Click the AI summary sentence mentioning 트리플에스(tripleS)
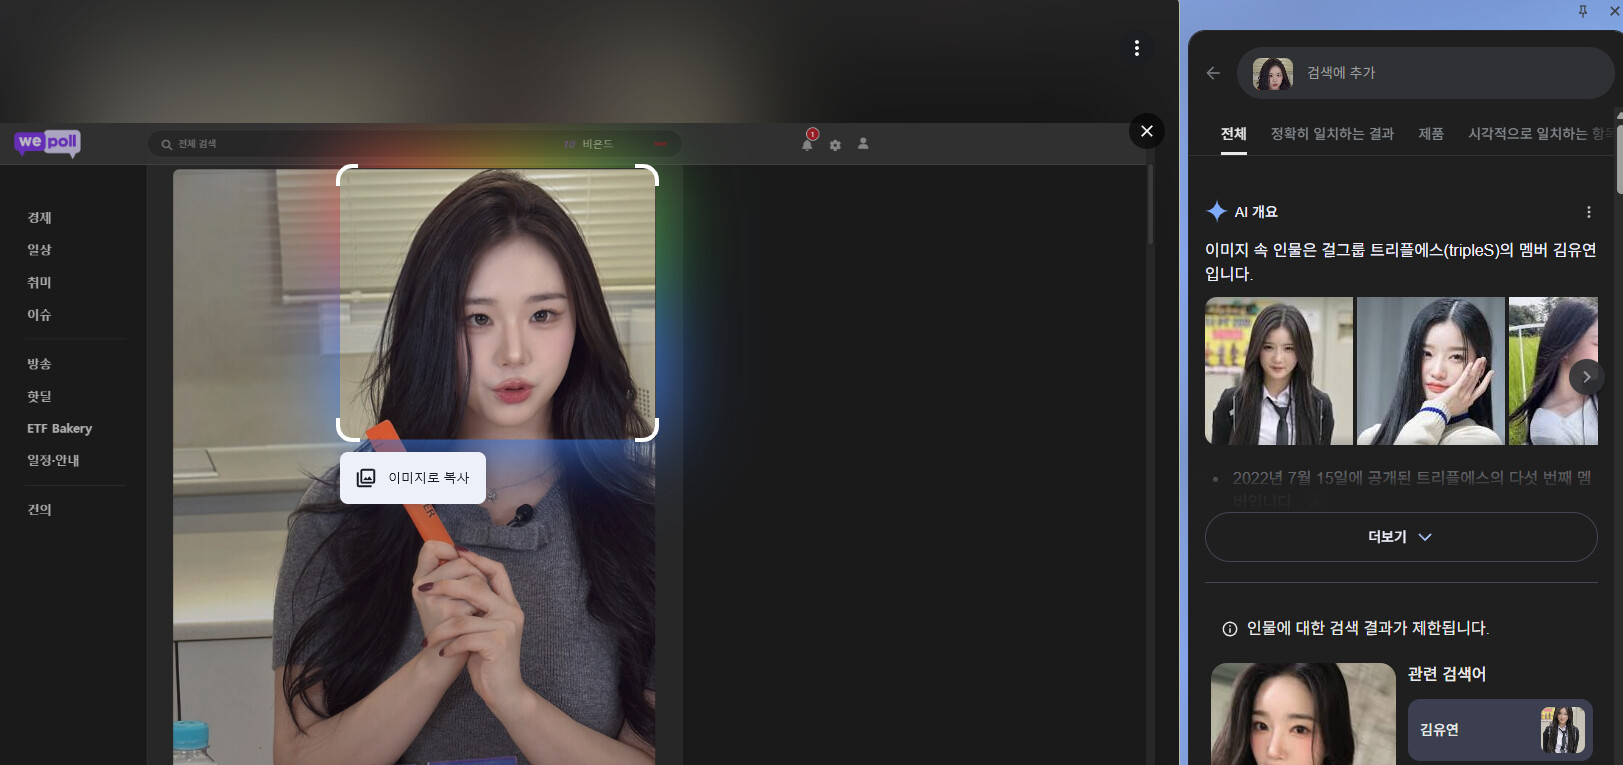The image size is (1623, 765). (1401, 262)
